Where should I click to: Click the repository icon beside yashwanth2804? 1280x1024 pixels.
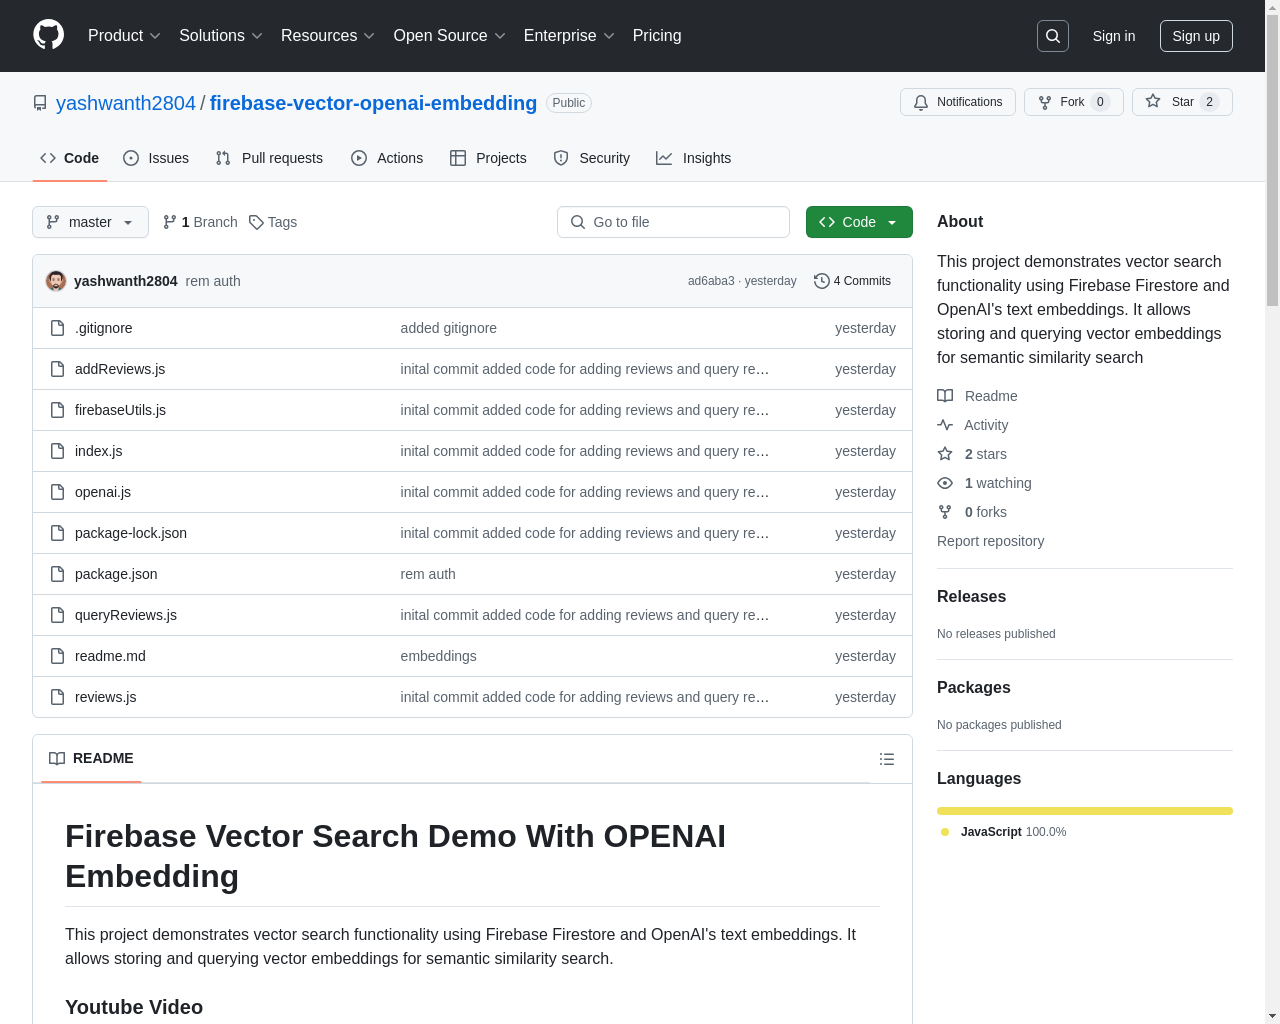40,103
